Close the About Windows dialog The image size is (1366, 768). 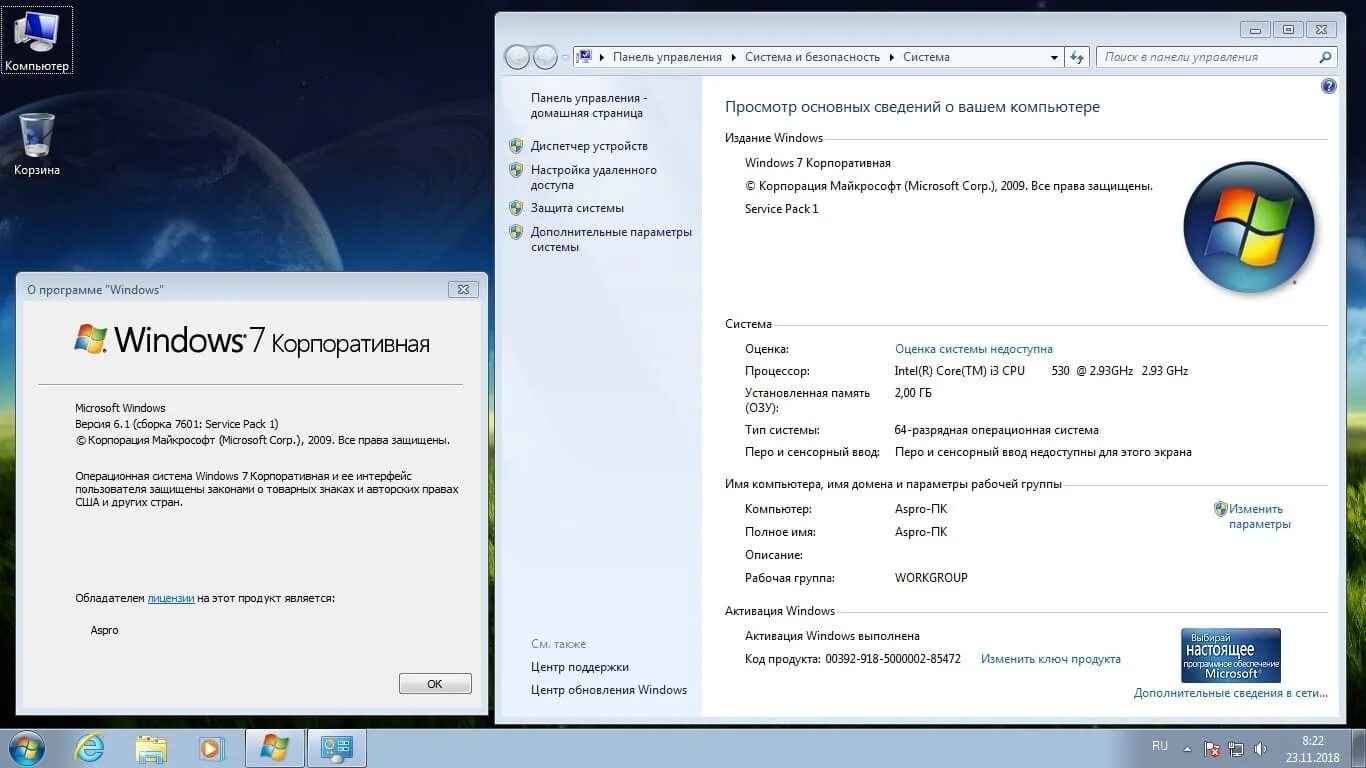(463, 289)
